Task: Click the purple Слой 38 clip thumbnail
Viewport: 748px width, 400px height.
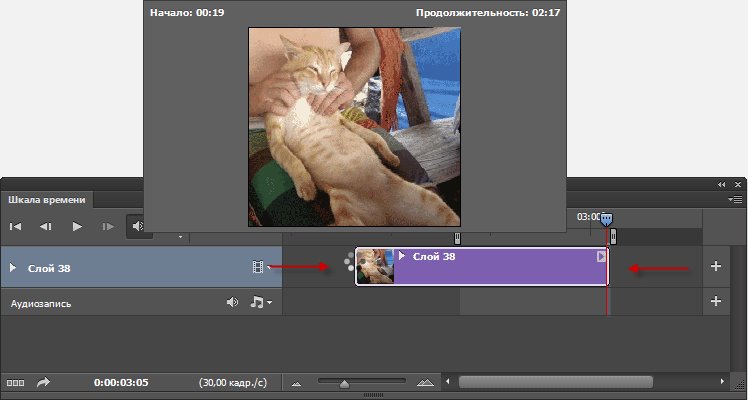Action: click(x=375, y=267)
